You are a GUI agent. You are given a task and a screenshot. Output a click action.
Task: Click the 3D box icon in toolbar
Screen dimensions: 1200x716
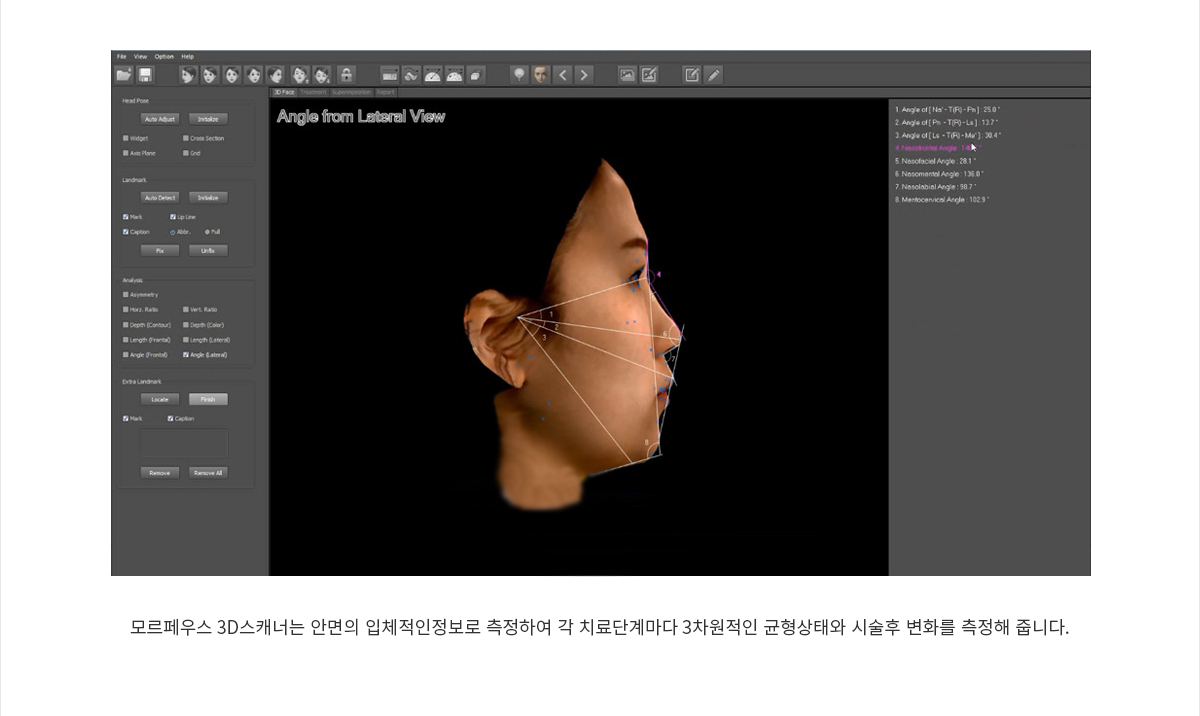click(476, 74)
